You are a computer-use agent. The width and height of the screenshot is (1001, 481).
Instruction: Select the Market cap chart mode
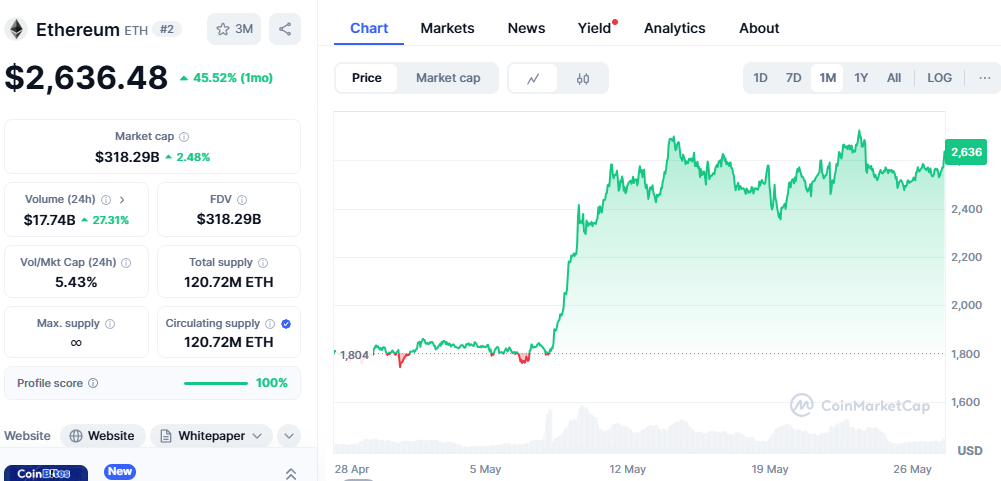point(448,78)
